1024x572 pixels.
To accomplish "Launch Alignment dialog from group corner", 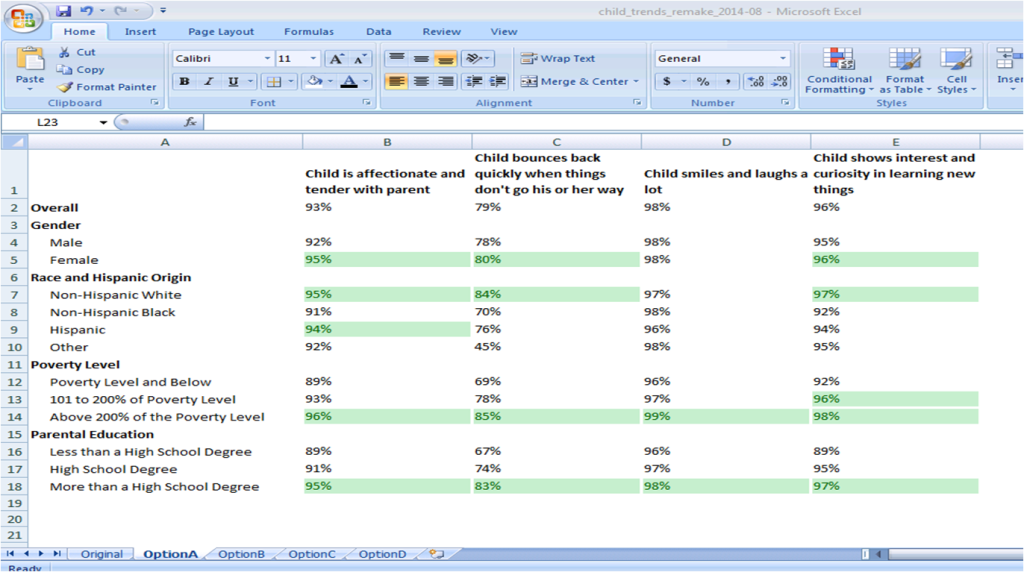I will coord(637,103).
